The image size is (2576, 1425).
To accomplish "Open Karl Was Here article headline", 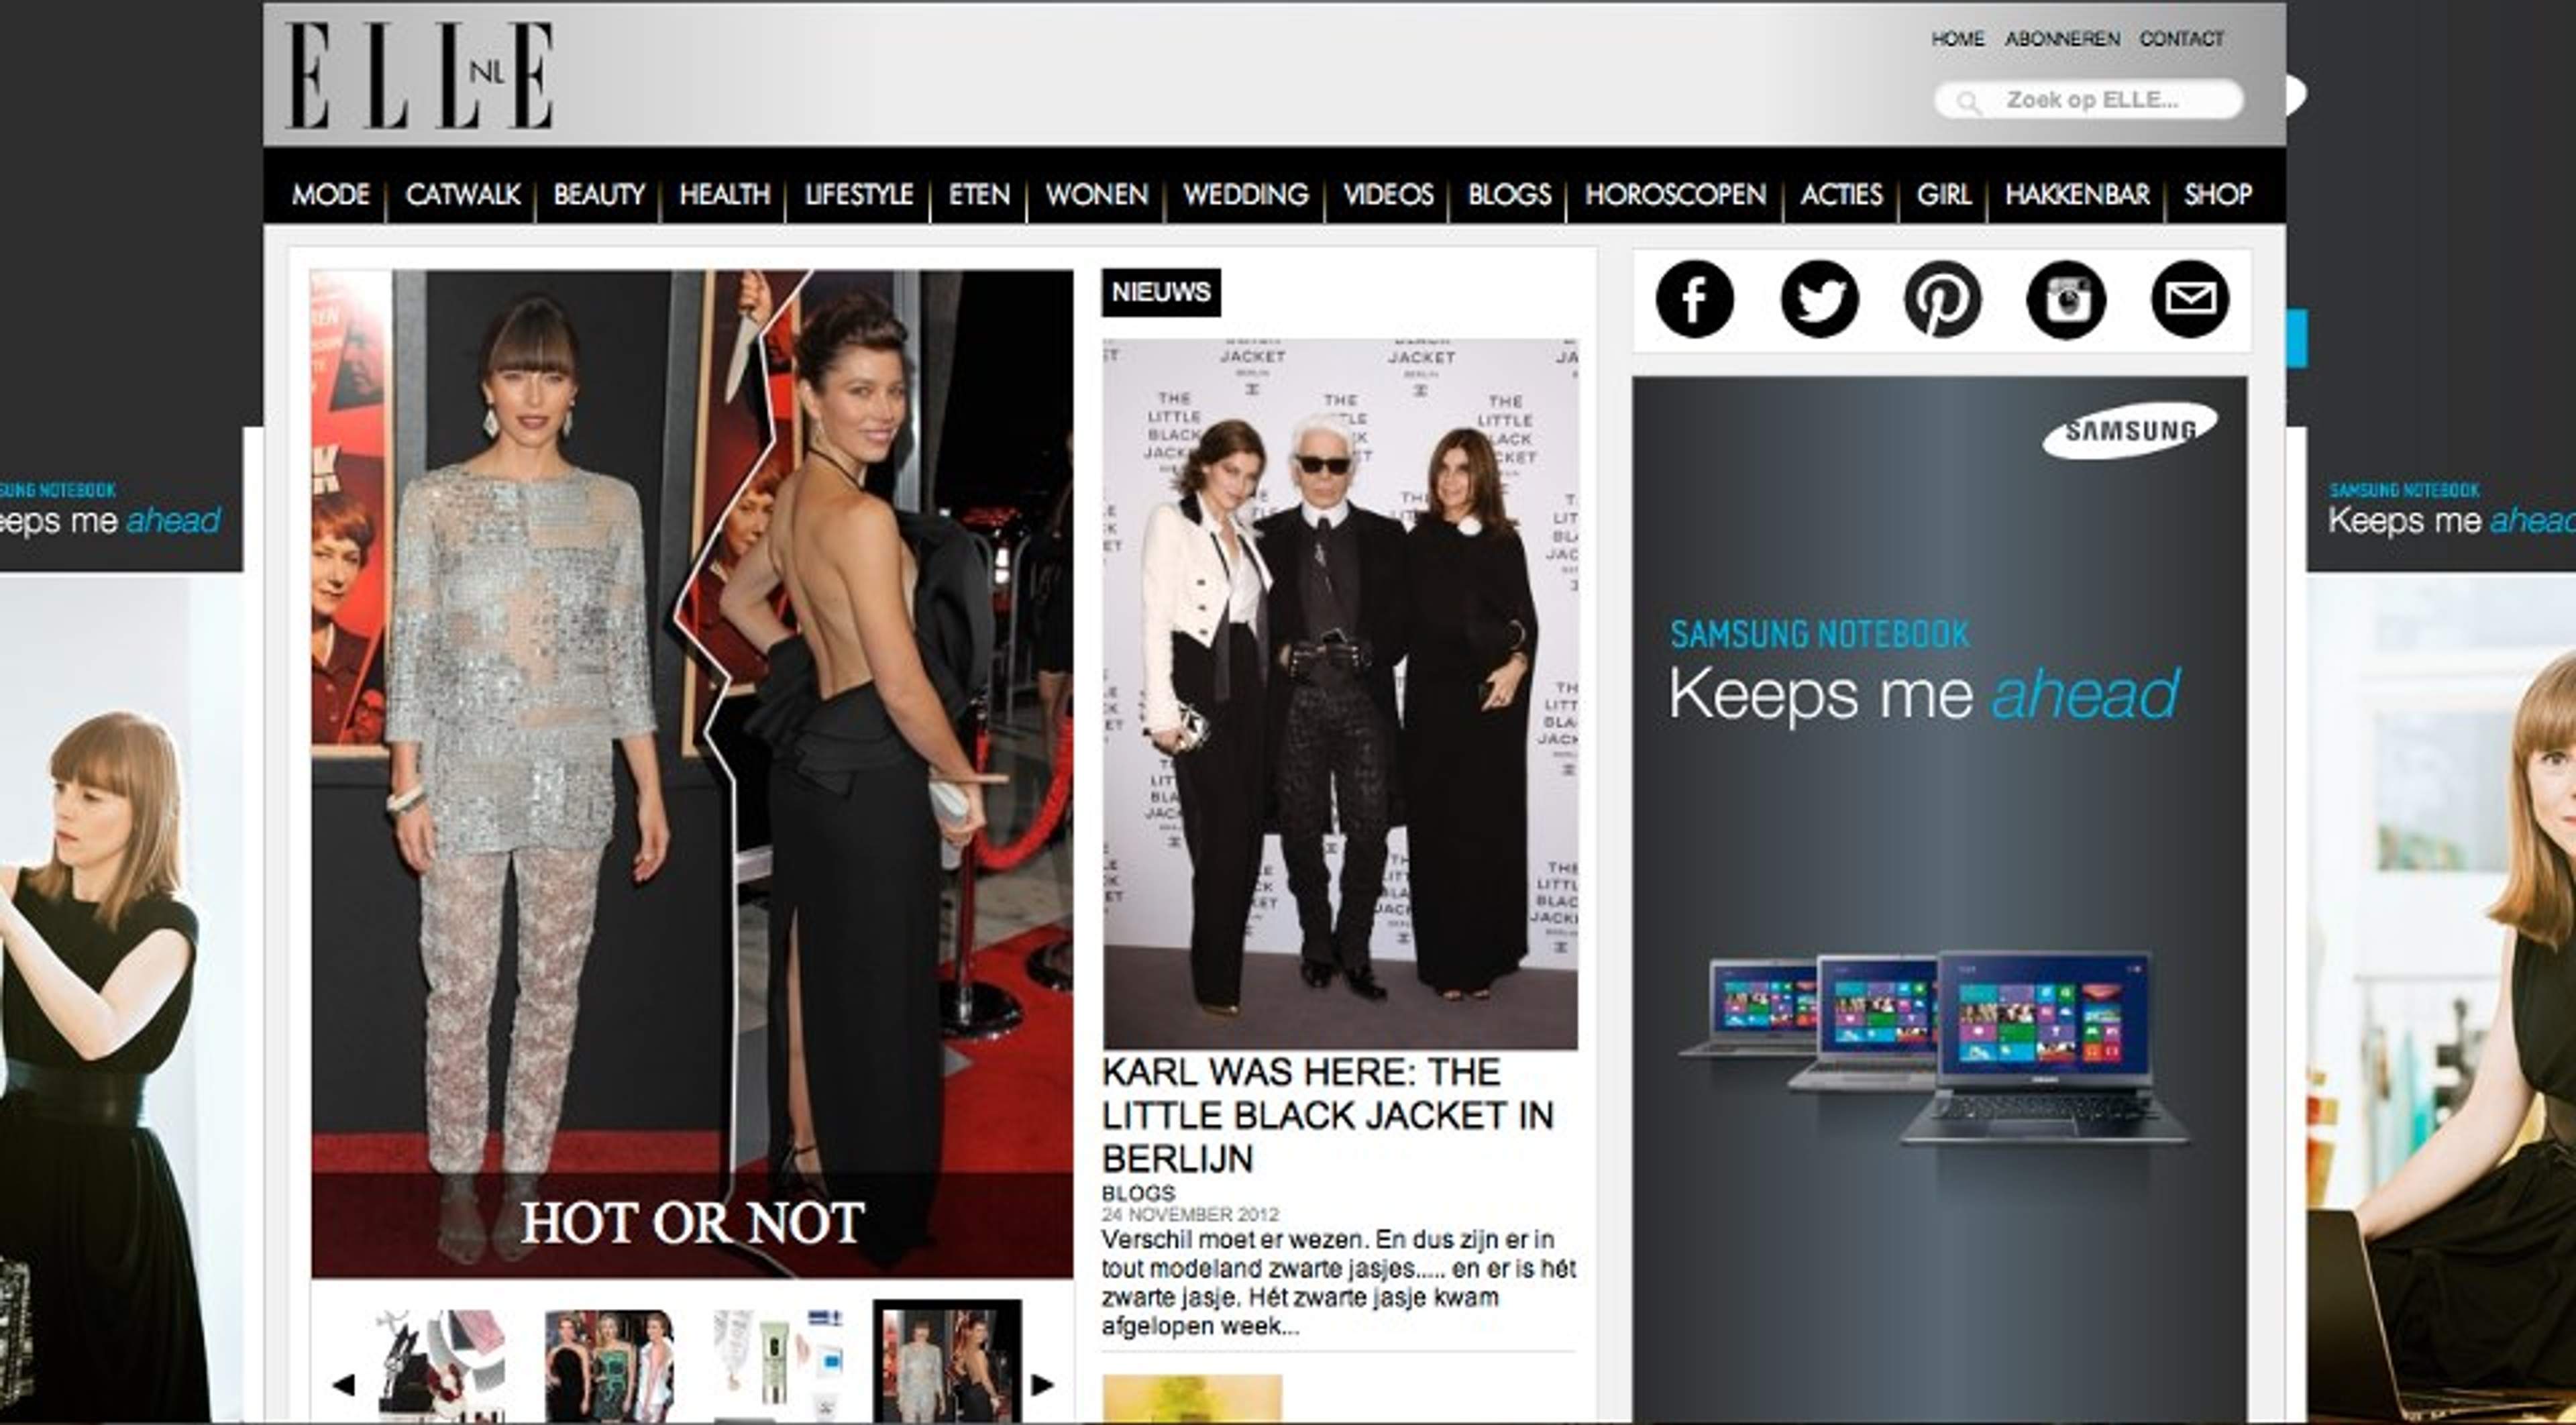I will [1327, 1115].
